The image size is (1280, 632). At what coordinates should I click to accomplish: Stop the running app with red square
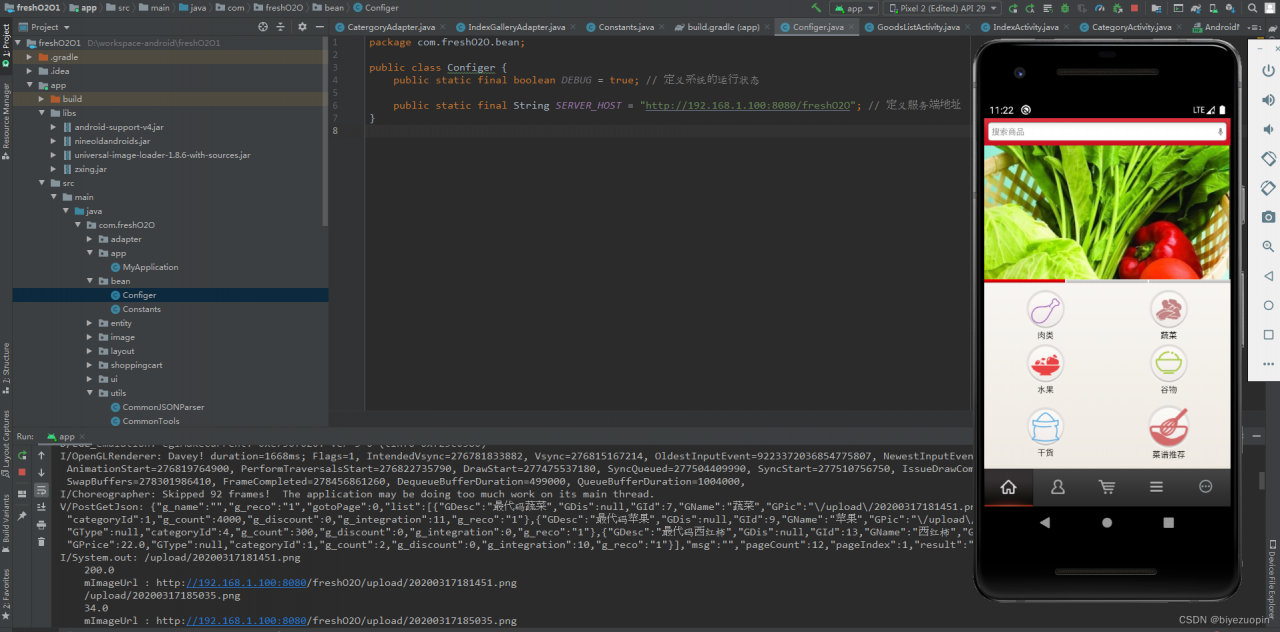click(21, 472)
